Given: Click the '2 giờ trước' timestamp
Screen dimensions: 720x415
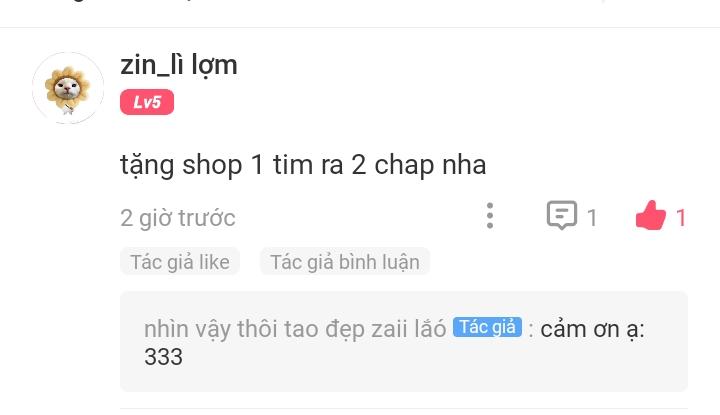Looking at the screenshot, I should pyautogui.click(x=178, y=218).
